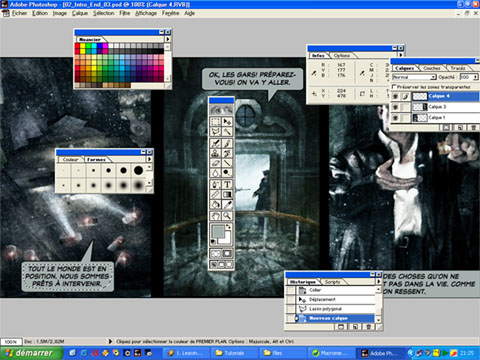The width and height of the screenshot is (480, 360).
Task: Select the Hand tool
Action: point(215,216)
